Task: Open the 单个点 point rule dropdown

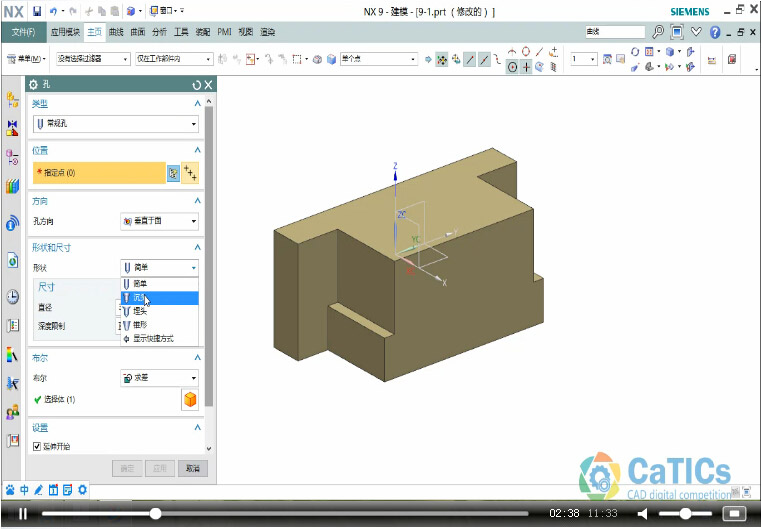Action: point(379,59)
